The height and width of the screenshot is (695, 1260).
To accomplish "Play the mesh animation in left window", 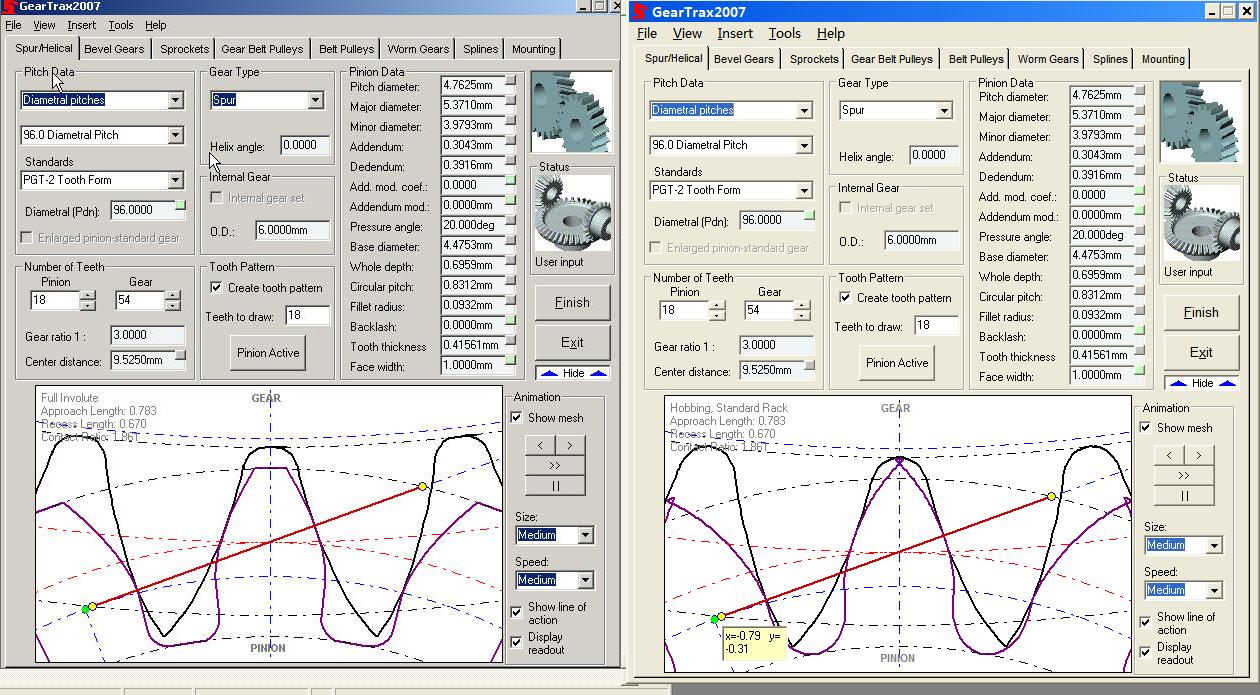I will [555, 465].
